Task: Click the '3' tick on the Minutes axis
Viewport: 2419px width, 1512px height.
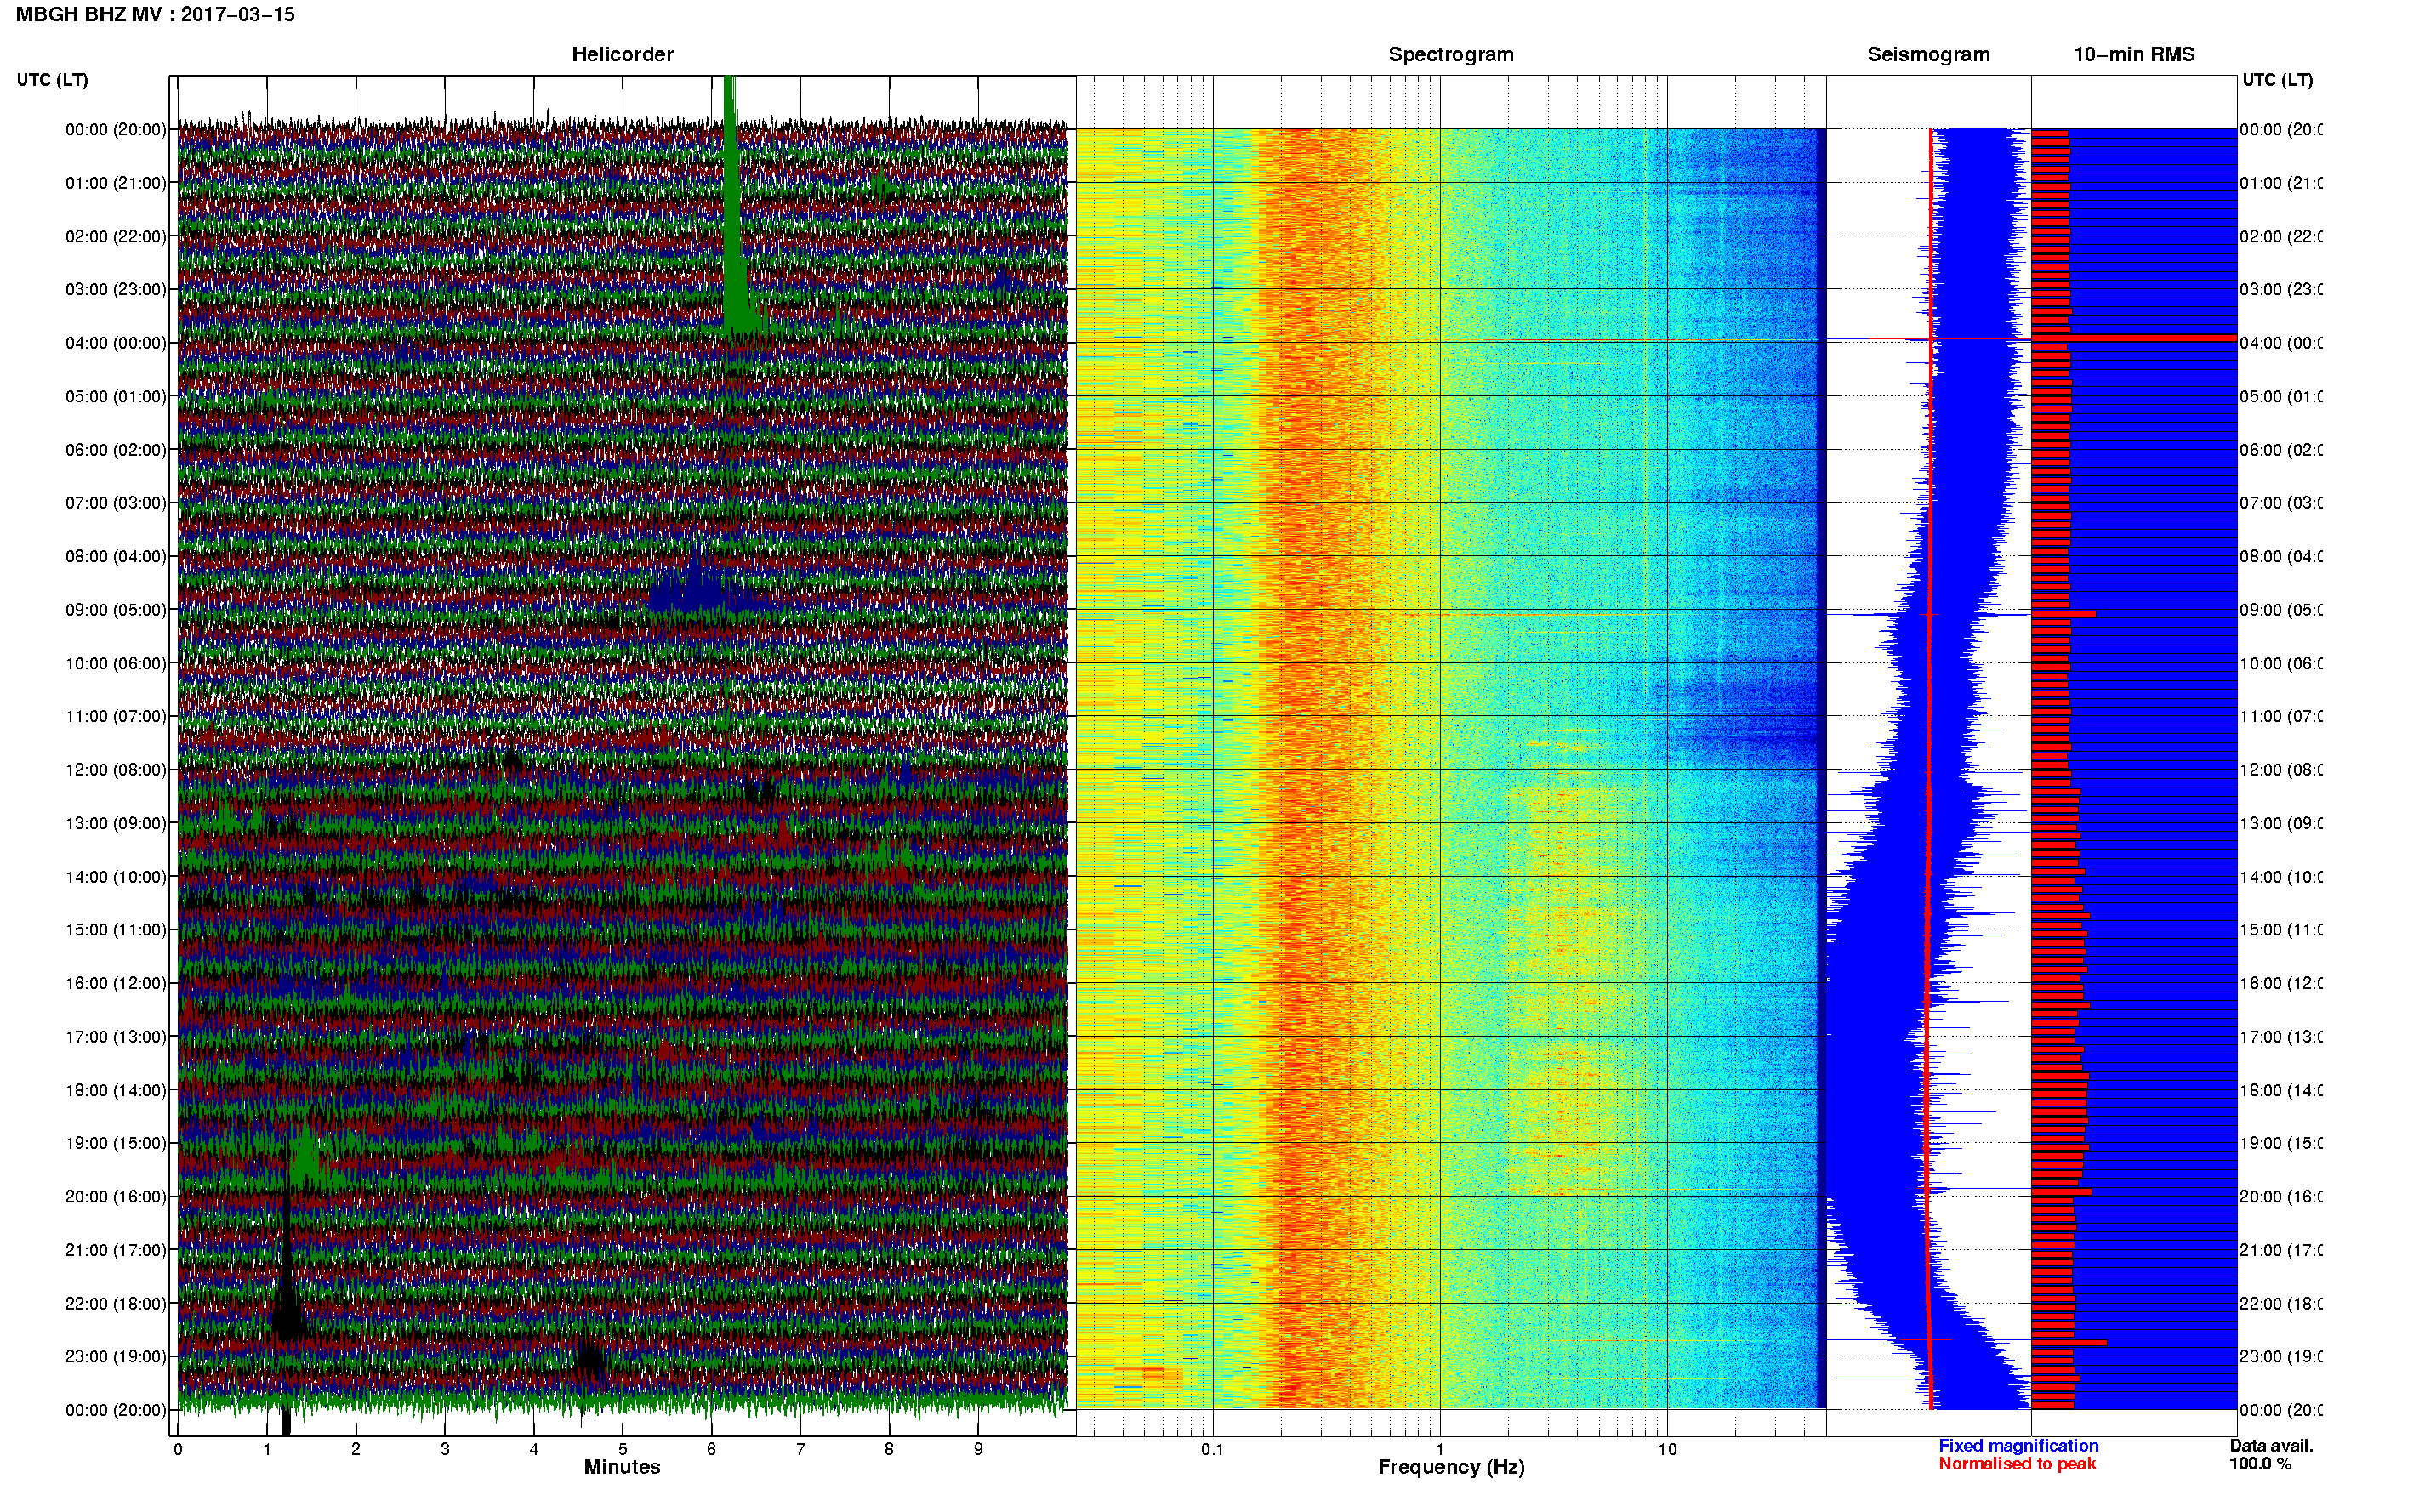Action: 445,1449
